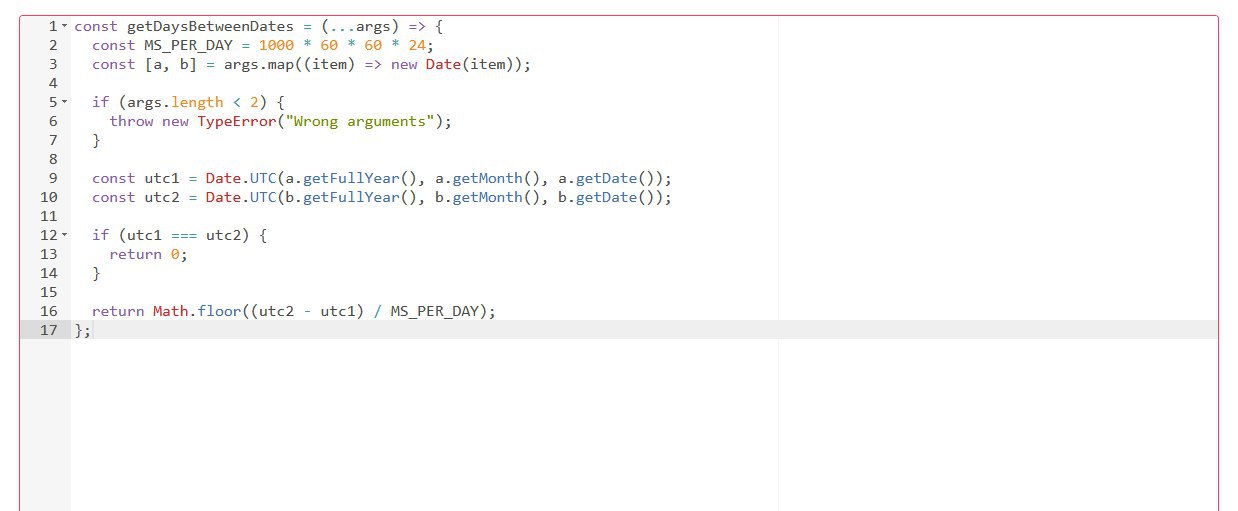Click Math.floor on line 16
1238x511 pixels.
(x=197, y=311)
